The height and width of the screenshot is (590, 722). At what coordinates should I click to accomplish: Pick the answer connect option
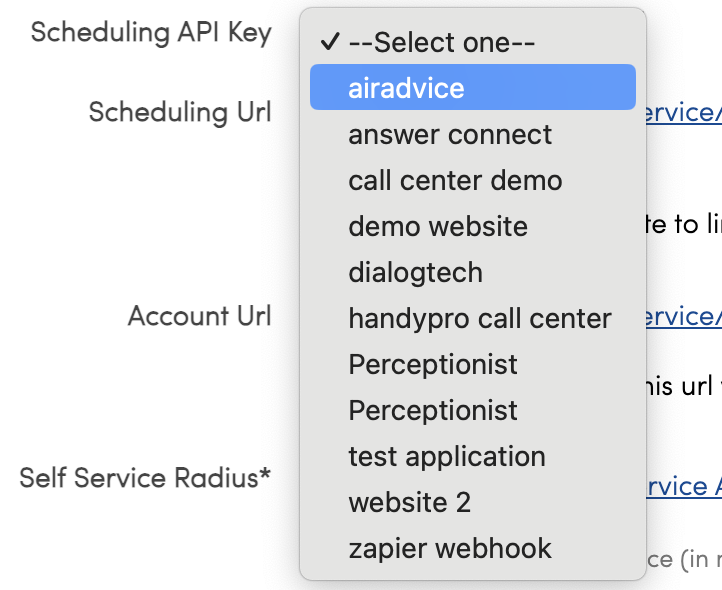[450, 135]
